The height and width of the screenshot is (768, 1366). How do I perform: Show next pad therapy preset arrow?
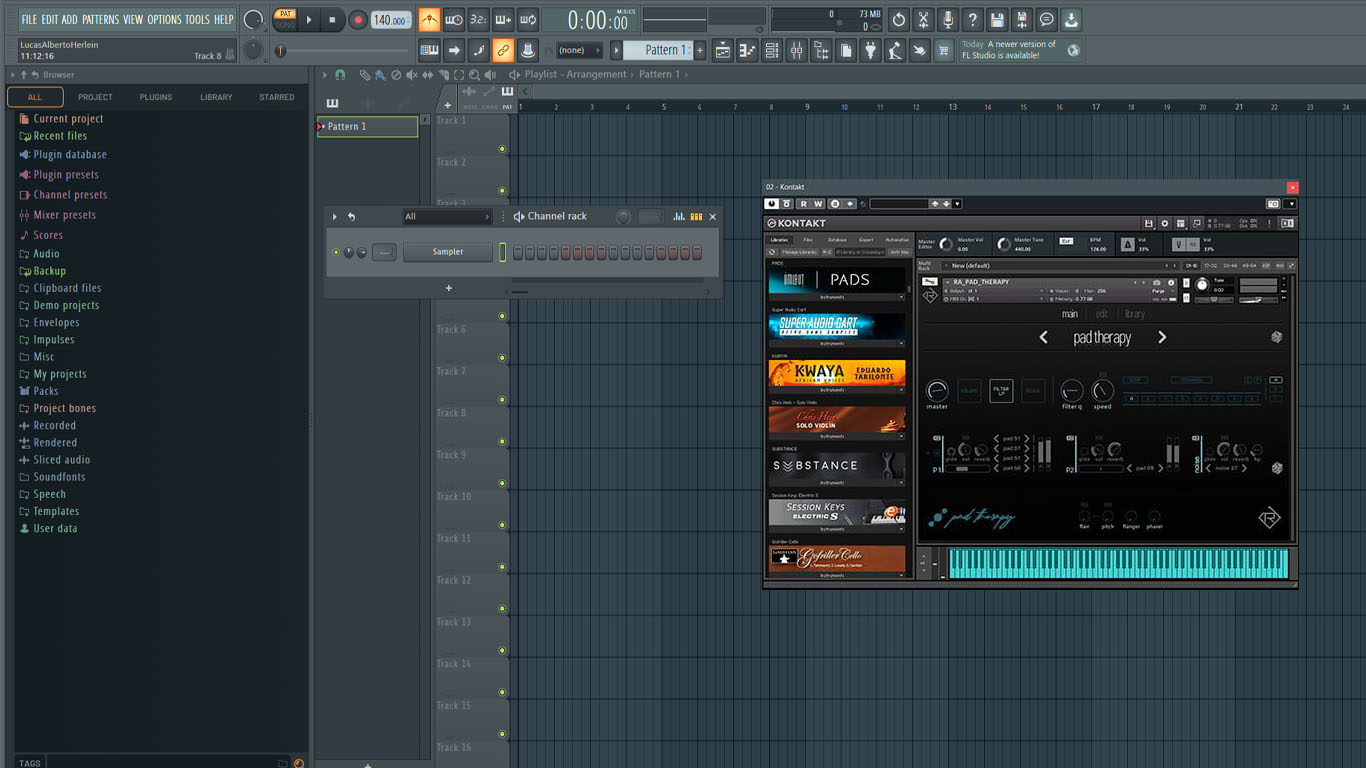coord(1162,337)
